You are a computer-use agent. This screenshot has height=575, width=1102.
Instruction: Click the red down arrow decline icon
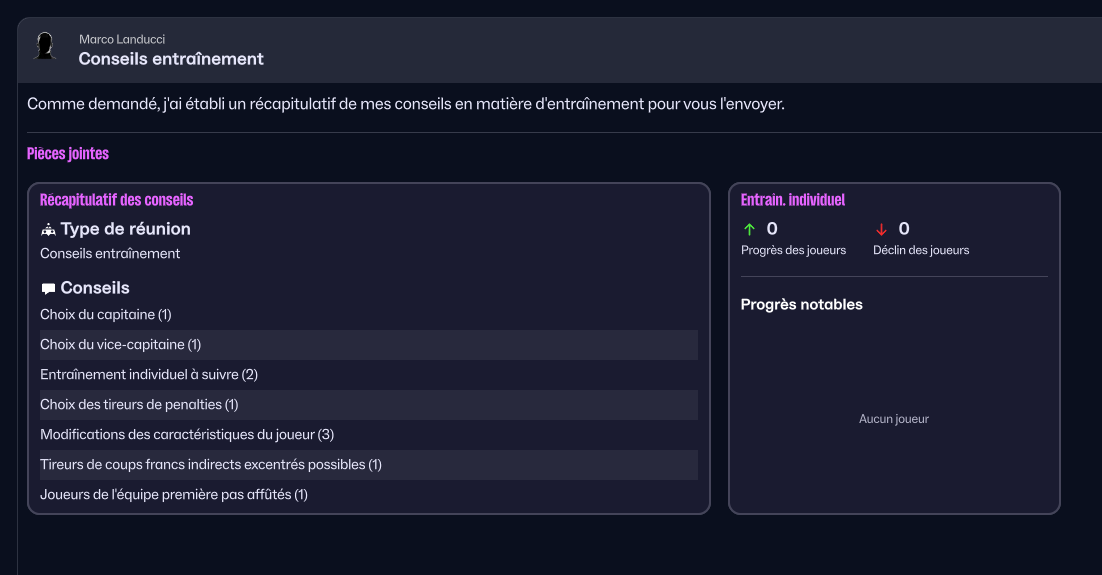(881, 229)
